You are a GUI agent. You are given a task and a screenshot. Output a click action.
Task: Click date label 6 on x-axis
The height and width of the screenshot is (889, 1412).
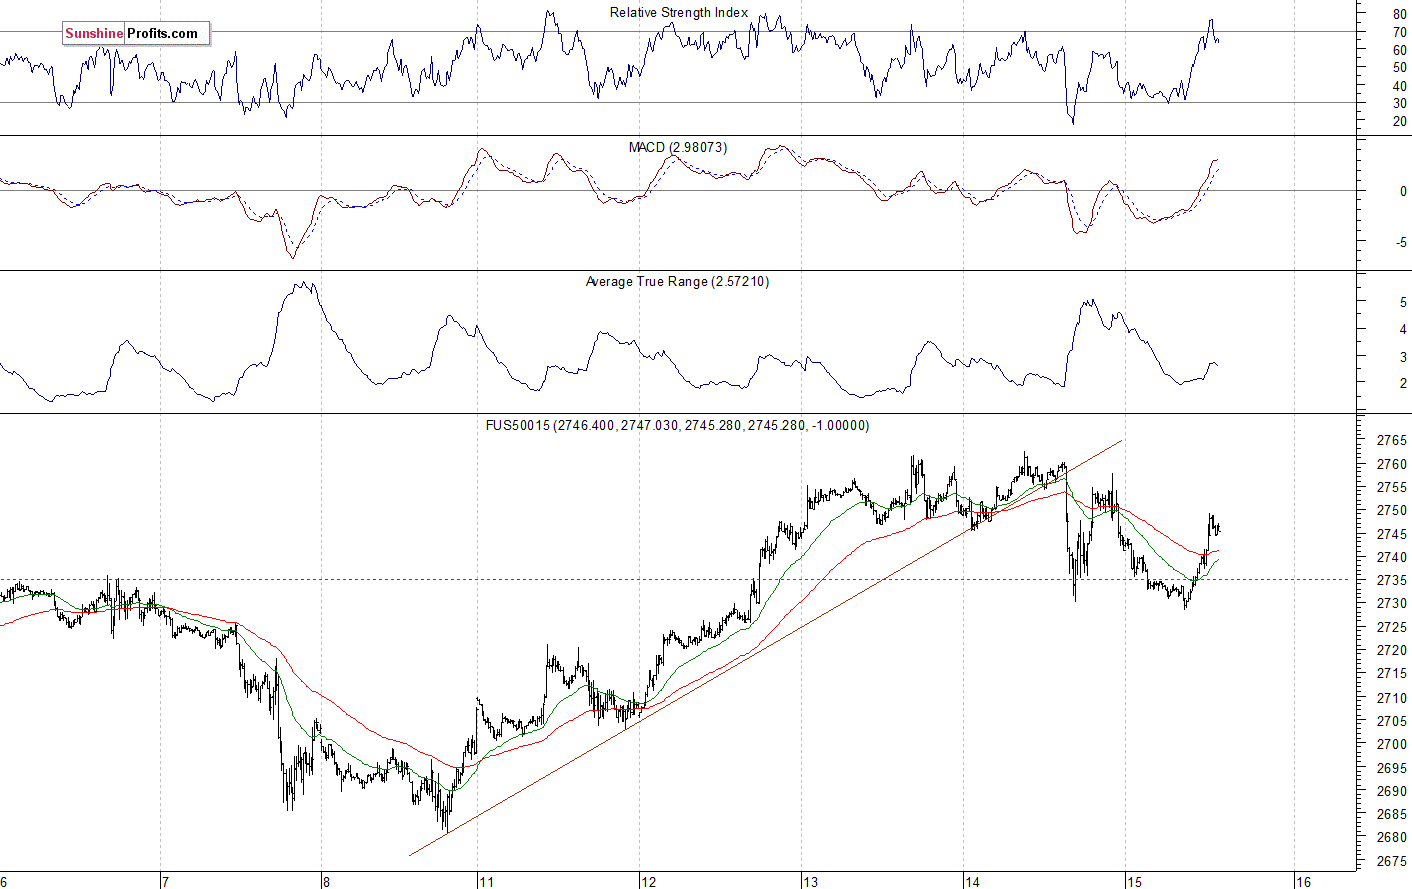tap(4, 881)
